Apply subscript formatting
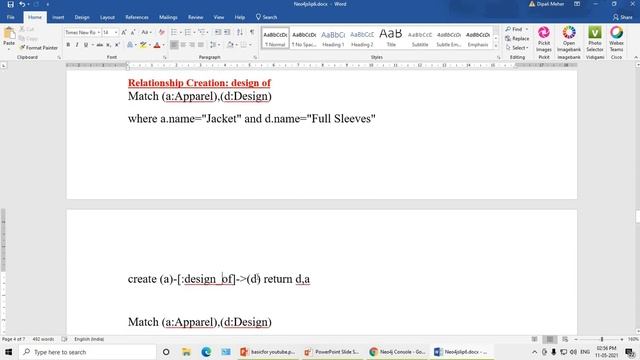Screen dimensions: 640x360 tap(108, 45)
